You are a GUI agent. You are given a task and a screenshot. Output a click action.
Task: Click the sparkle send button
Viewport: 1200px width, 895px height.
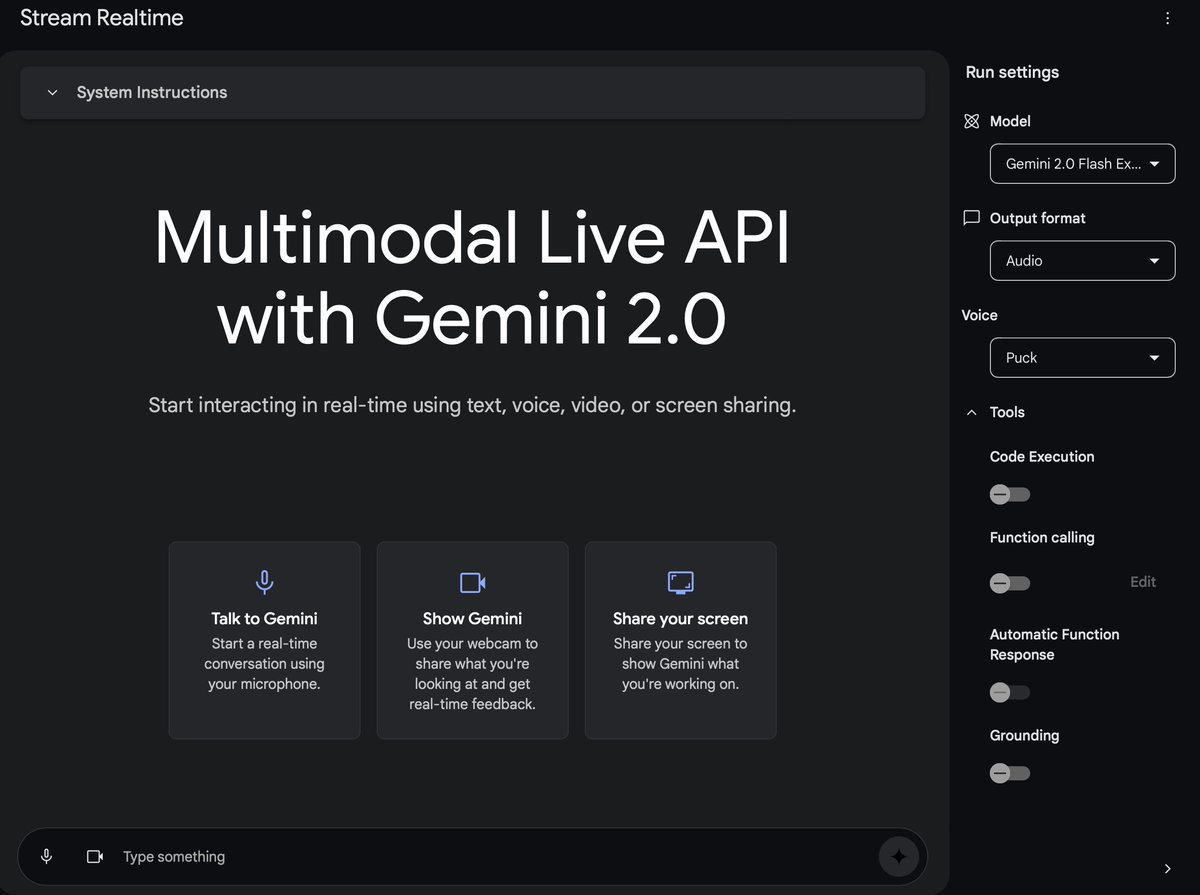click(x=898, y=857)
